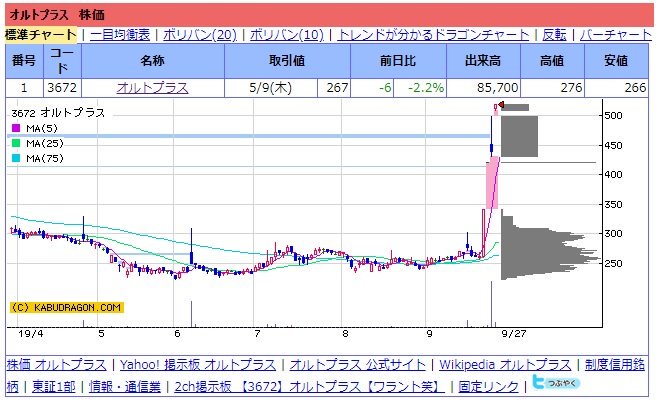Image resolution: width=658 pixels, height=404 pixels.
Task: Click the 安値 column header
Action: [616, 61]
